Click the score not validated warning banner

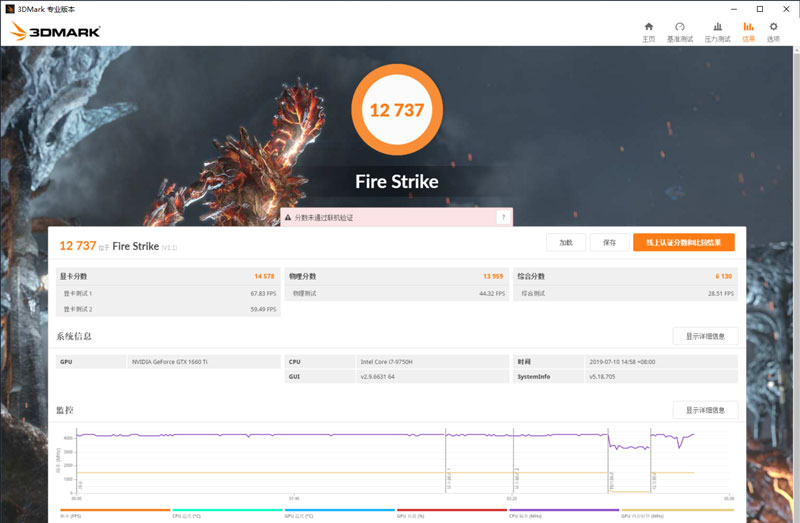[396, 217]
